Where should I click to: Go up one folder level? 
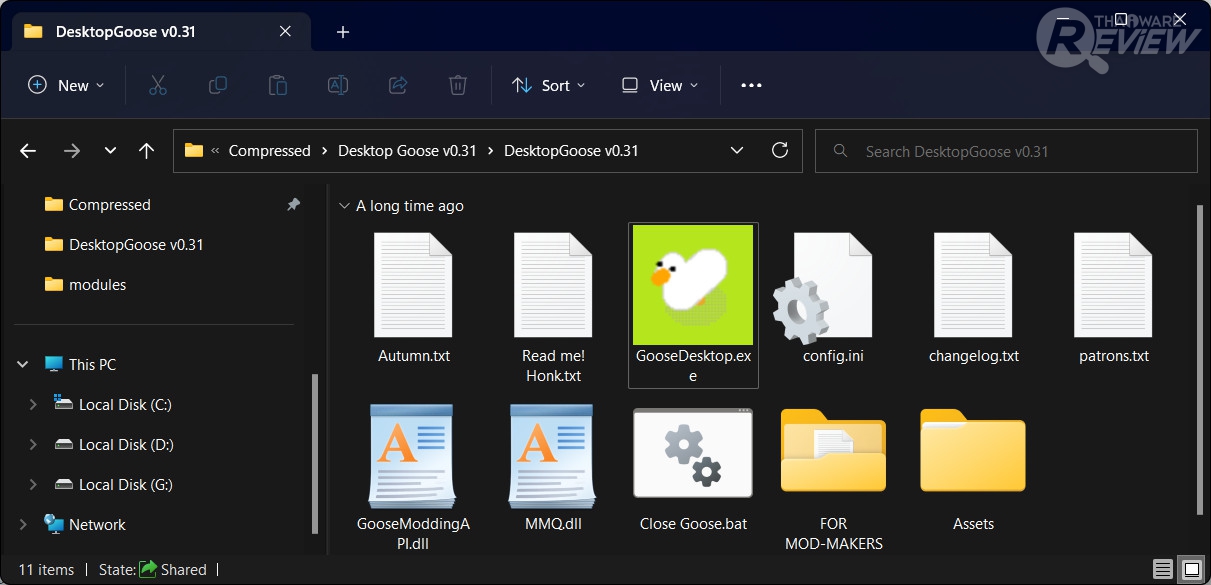[x=147, y=151]
